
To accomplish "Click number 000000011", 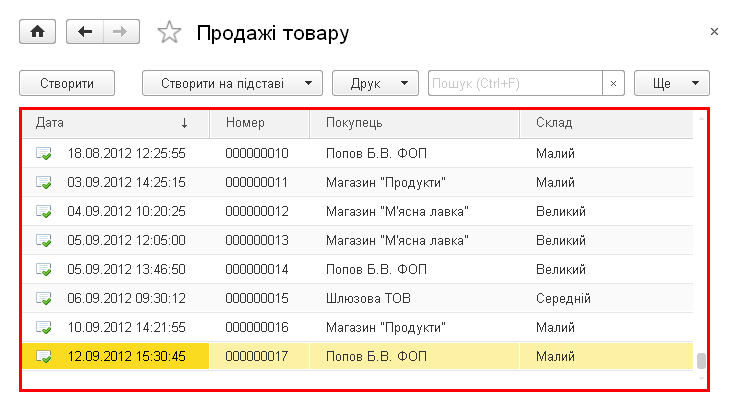I will click(x=257, y=183).
